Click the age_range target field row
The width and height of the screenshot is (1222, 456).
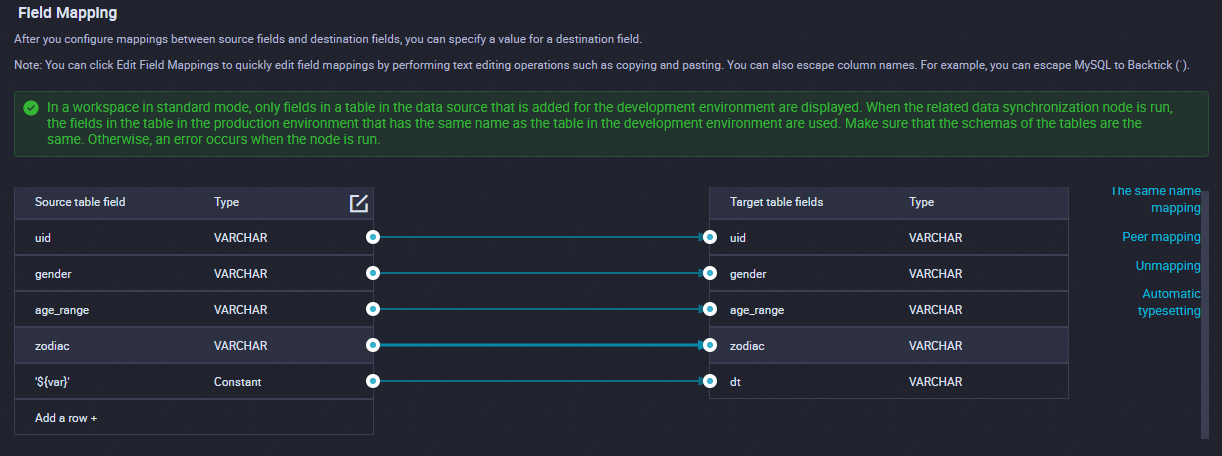(850, 310)
